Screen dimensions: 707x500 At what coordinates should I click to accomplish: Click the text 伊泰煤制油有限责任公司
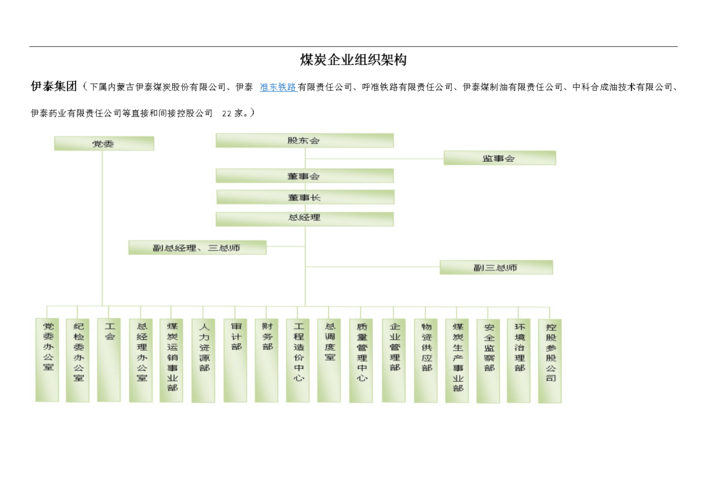coord(513,87)
